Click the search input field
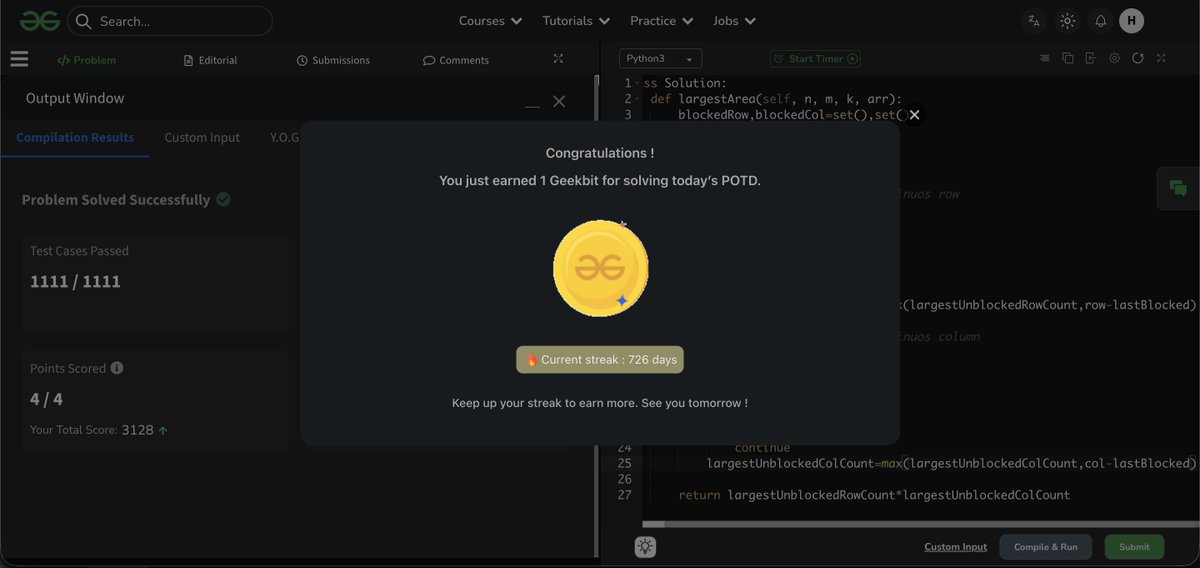Screen dimensions: 1200x568 click(170, 21)
